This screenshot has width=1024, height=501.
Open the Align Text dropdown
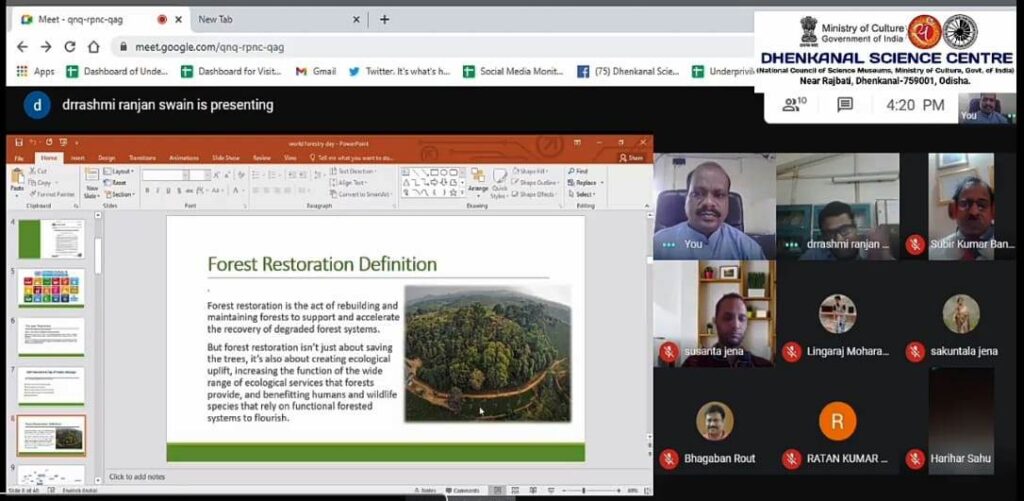350,183
